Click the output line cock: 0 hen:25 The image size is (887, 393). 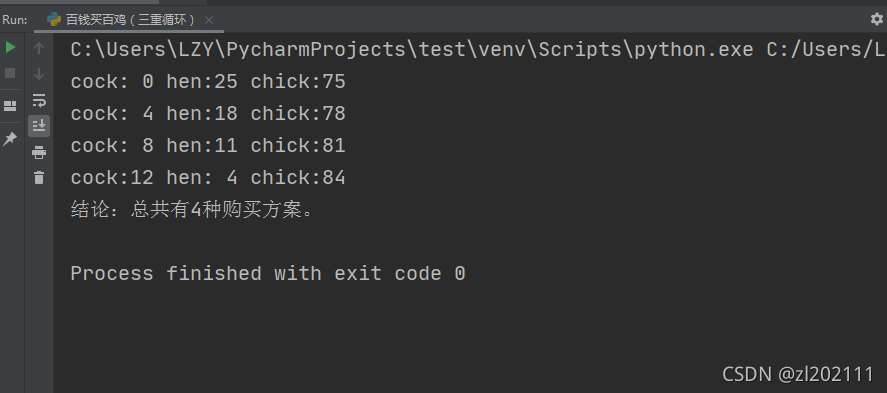coord(208,82)
